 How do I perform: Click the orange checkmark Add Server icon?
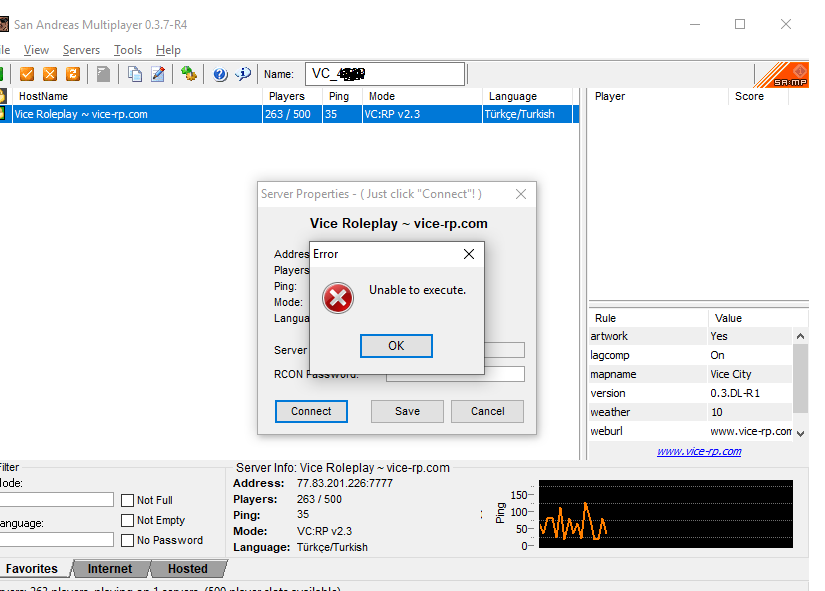pyautogui.click(x=27, y=74)
